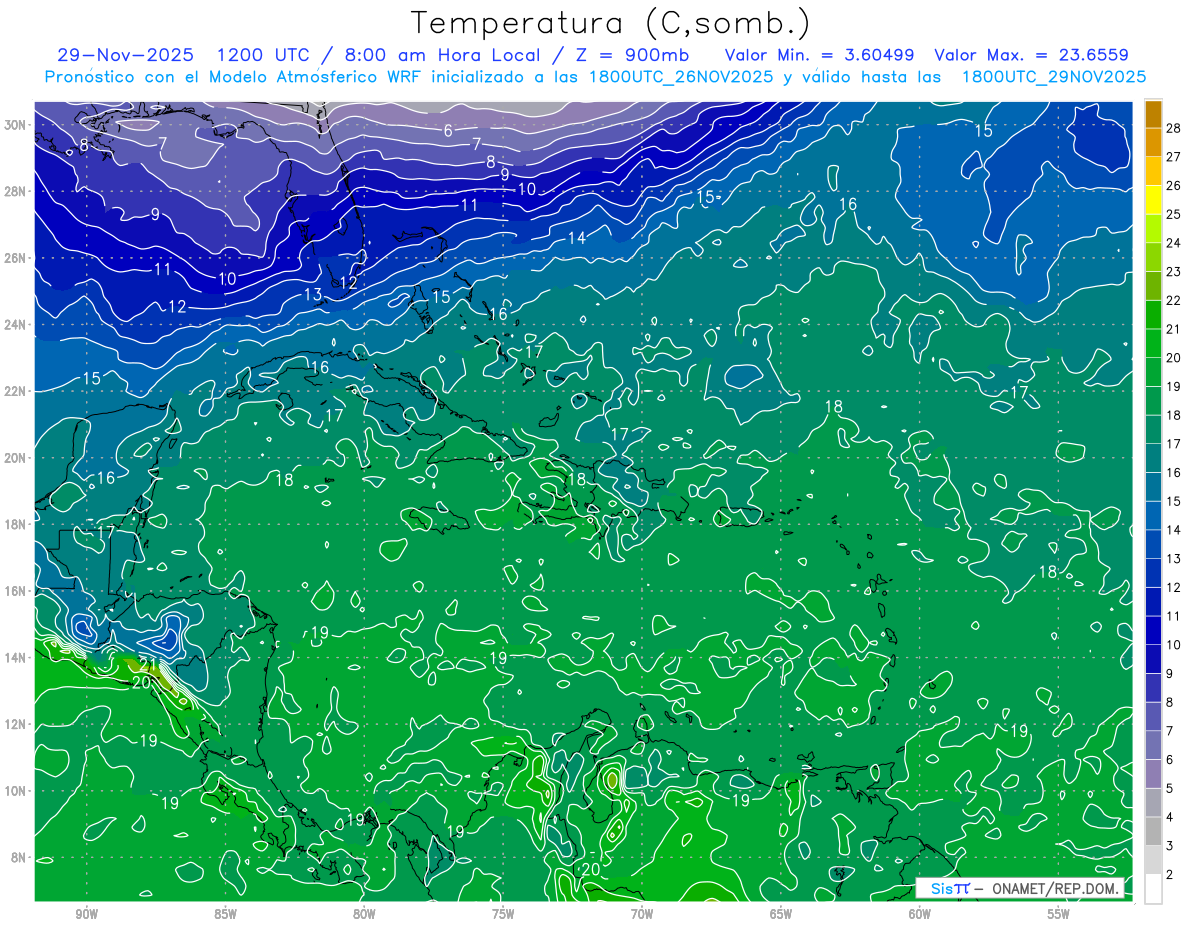
Task: Click color bar label "4"
Action: point(1170,817)
